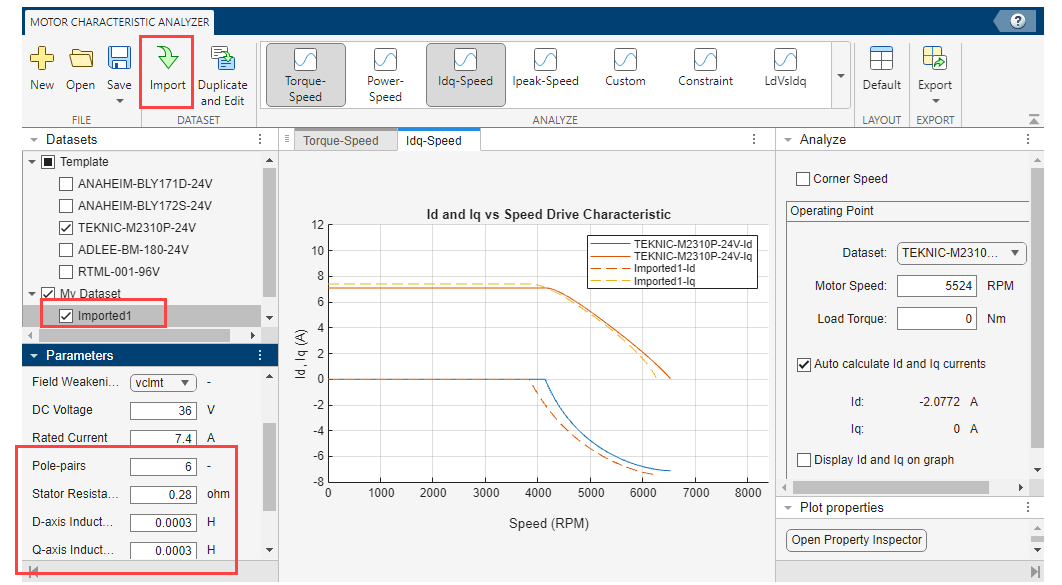Image resolution: width=1062 pixels, height=585 pixels.
Task: Check the ADLEE-BM-180-24V dataset
Action: point(66,250)
